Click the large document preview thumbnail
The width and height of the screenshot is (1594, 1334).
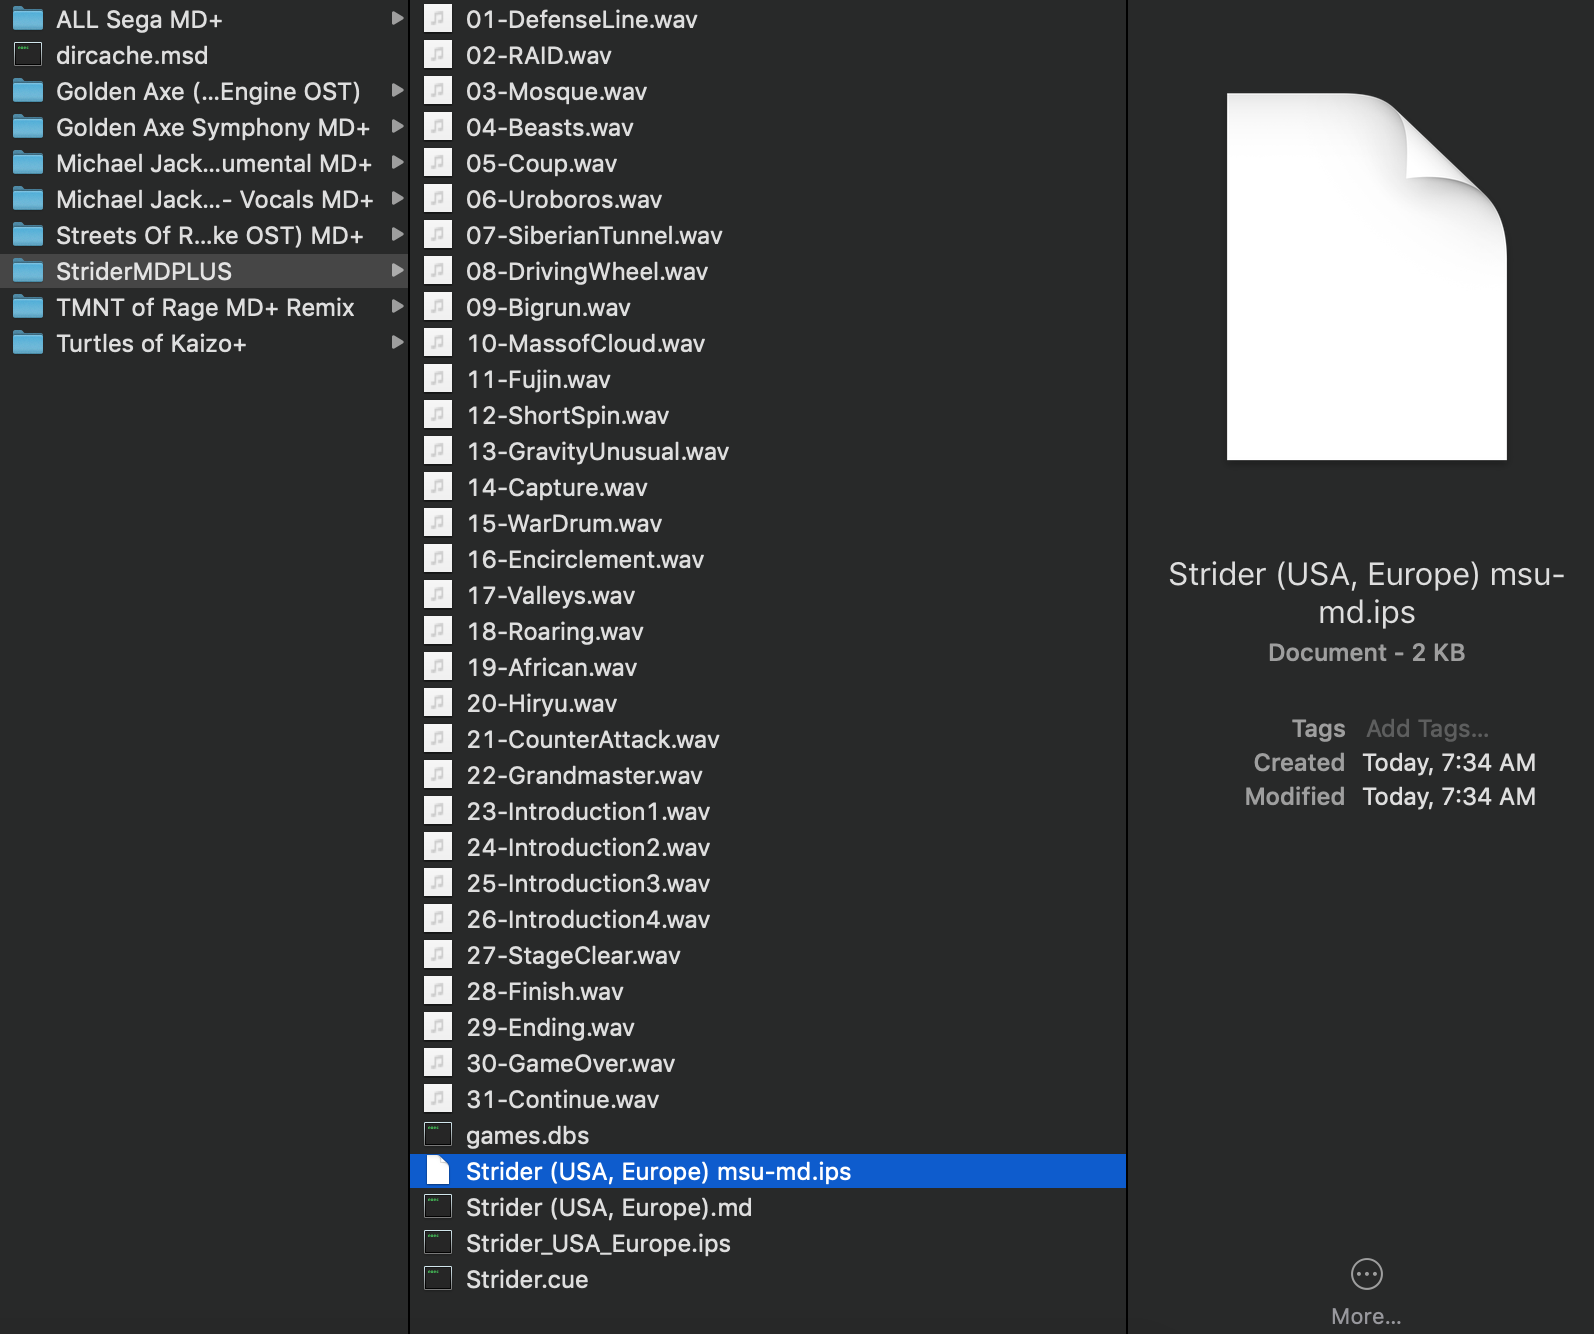tap(1366, 277)
